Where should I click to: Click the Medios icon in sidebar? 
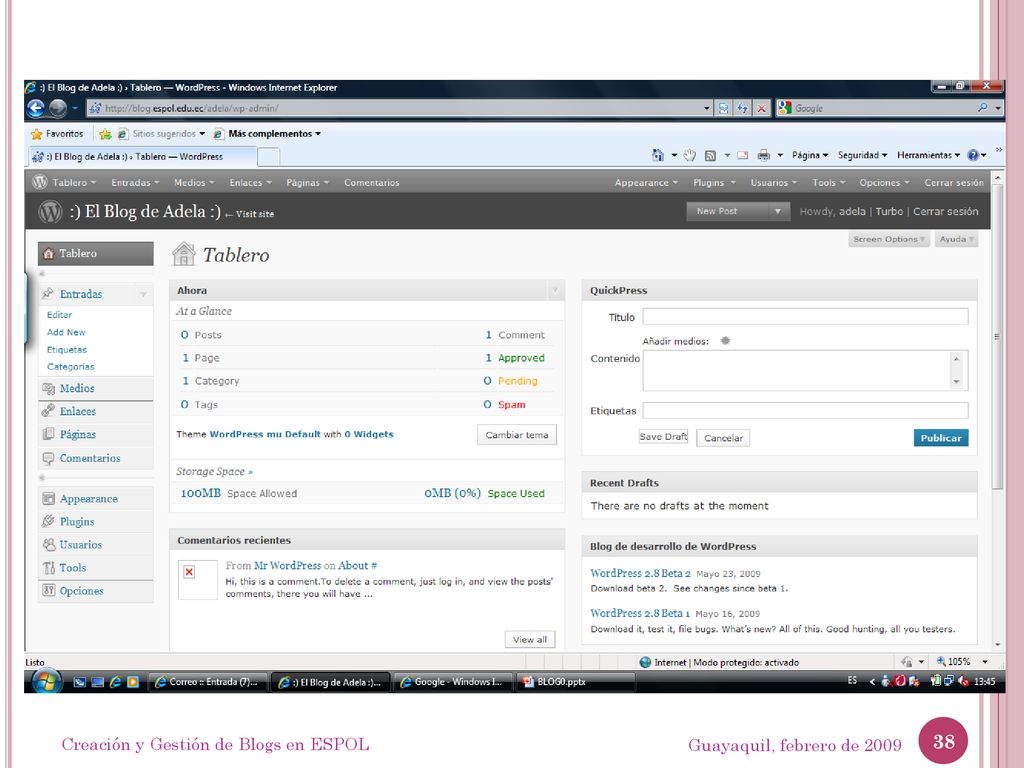click(x=48, y=389)
